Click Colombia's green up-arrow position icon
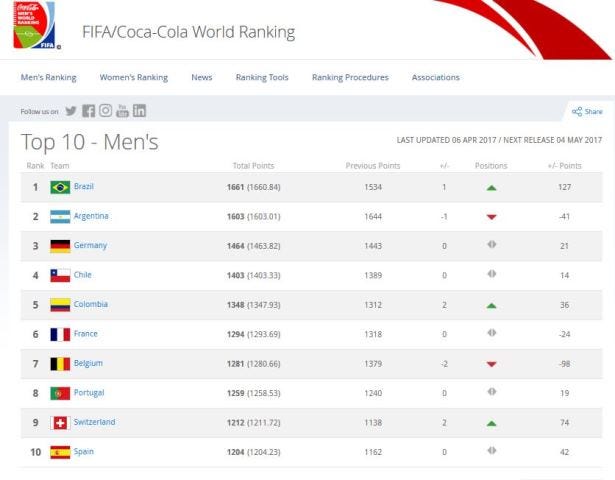 [491, 305]
